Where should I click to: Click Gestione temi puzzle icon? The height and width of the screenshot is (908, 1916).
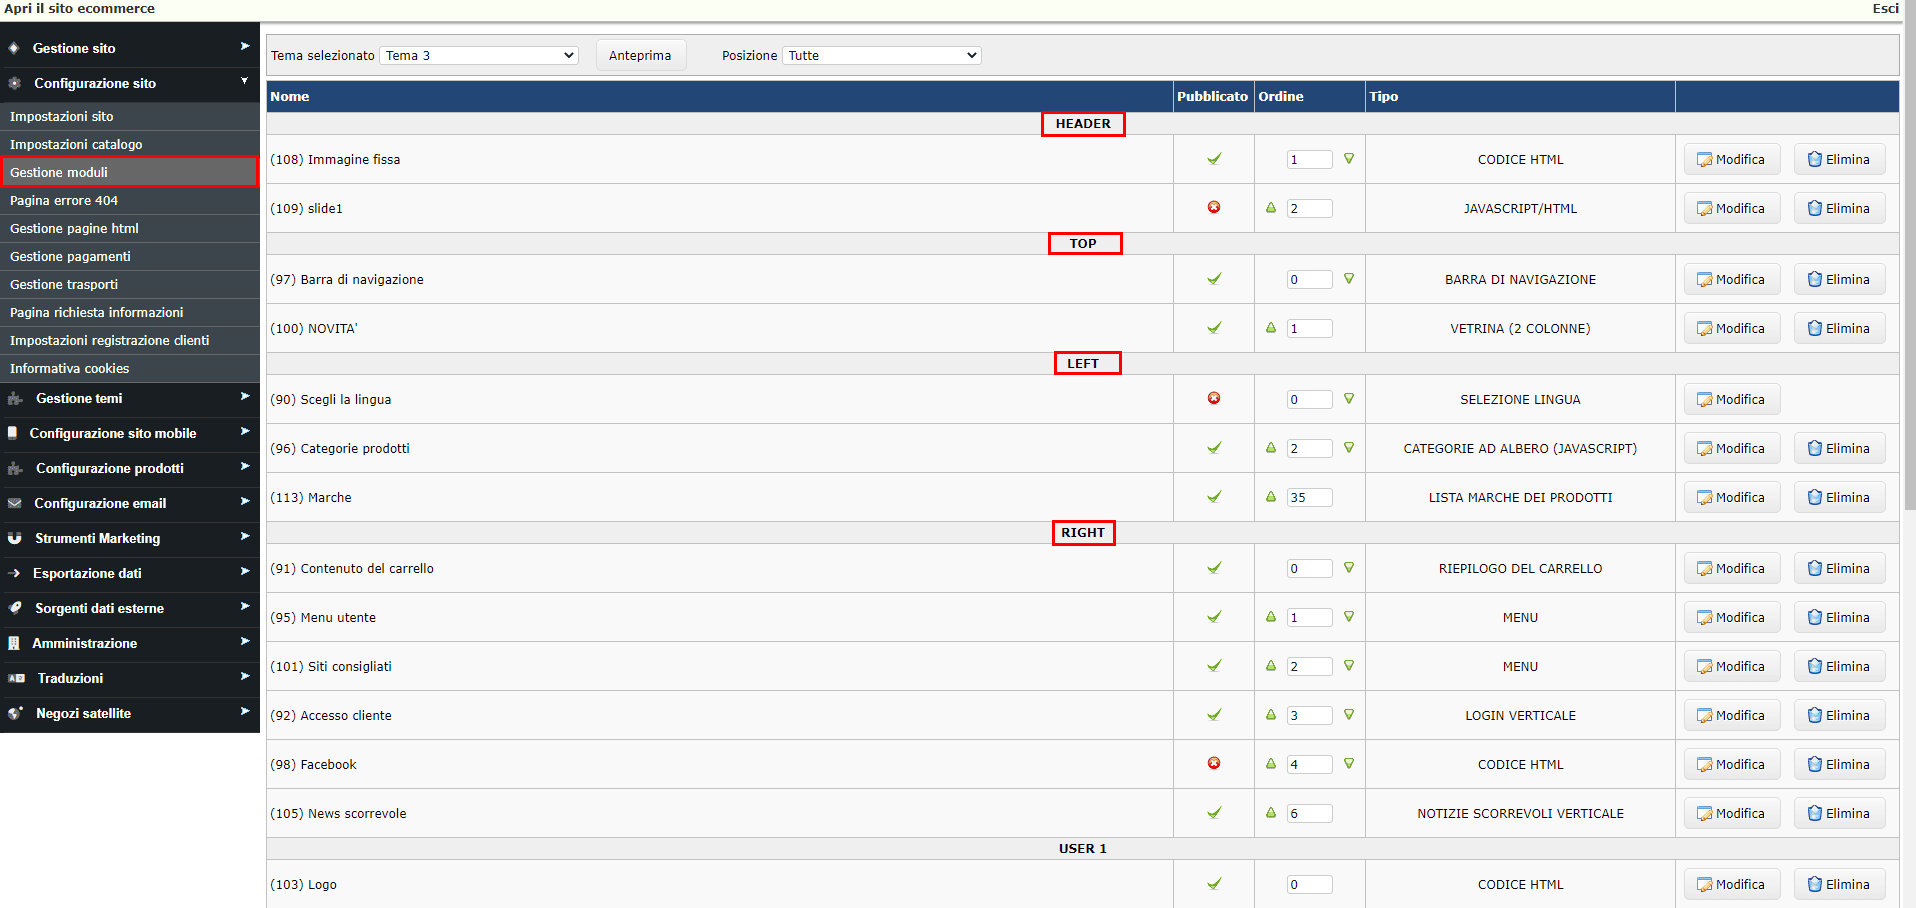point(15,398)
